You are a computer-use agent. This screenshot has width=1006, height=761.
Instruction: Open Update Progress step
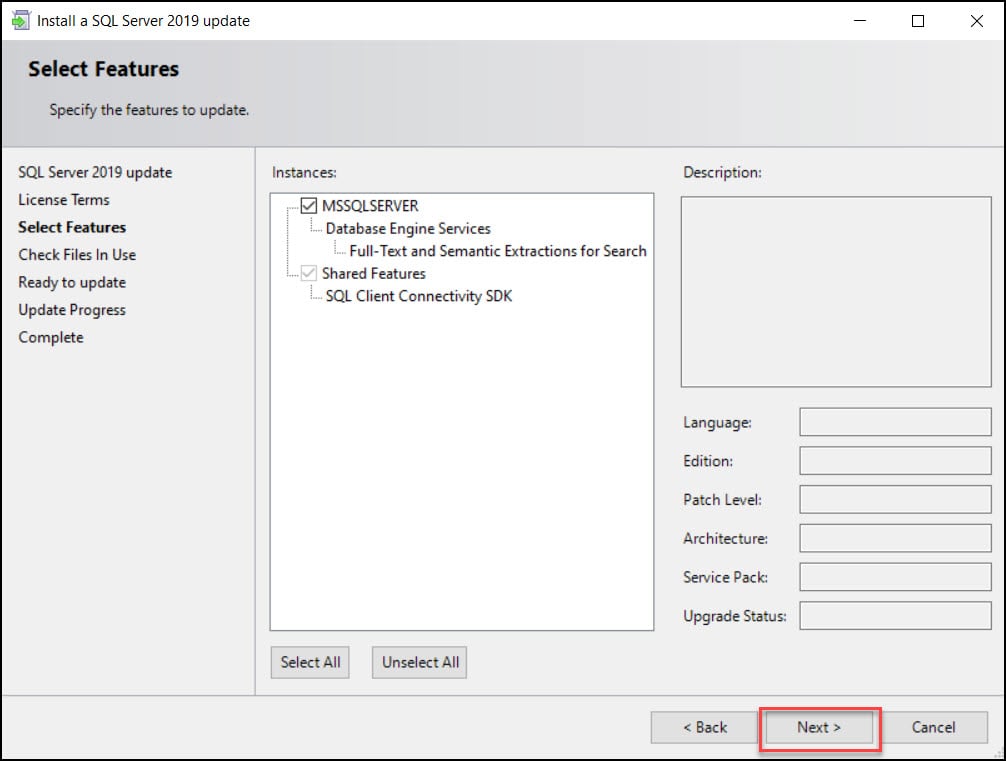(72, 310)
